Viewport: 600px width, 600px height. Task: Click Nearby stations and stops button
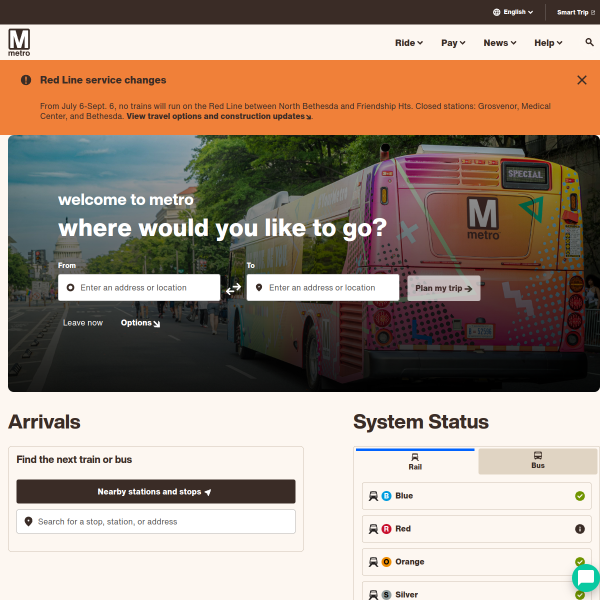pos(156,491)
